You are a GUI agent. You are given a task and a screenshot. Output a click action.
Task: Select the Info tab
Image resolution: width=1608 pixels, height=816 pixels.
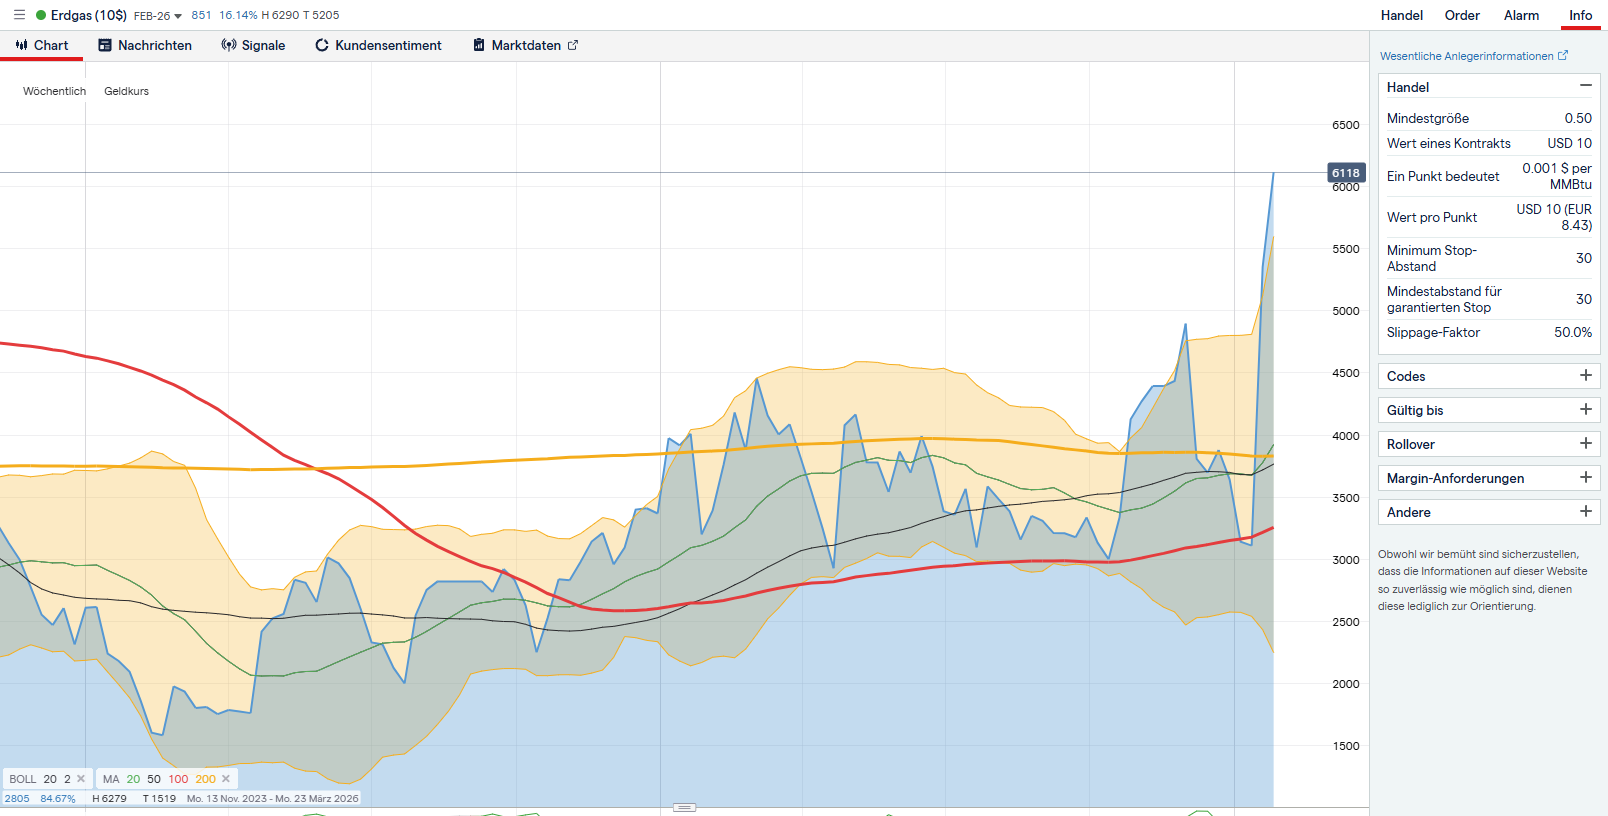(1581, 15)
